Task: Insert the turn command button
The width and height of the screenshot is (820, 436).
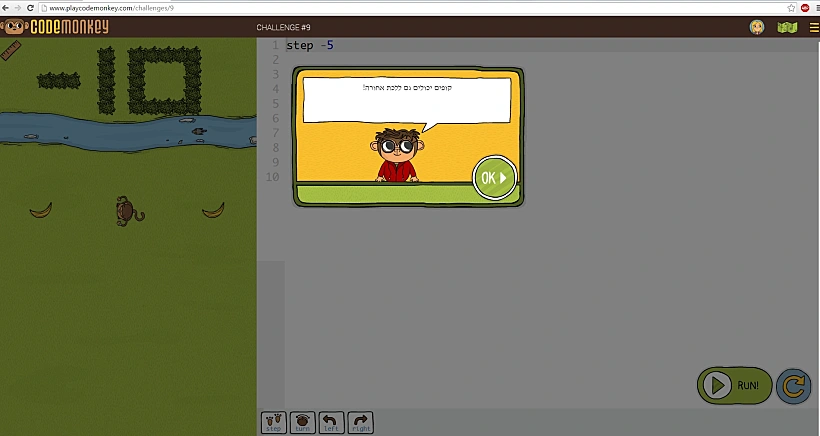Action: (302, 423)
